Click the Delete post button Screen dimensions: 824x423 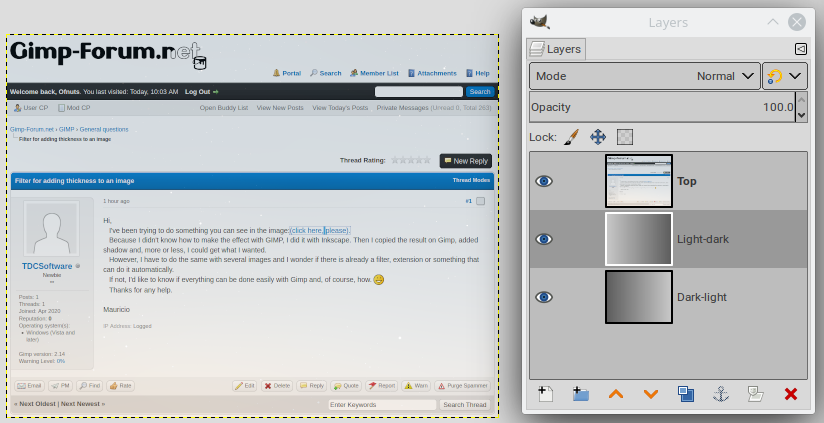click(x=277, y=386)
